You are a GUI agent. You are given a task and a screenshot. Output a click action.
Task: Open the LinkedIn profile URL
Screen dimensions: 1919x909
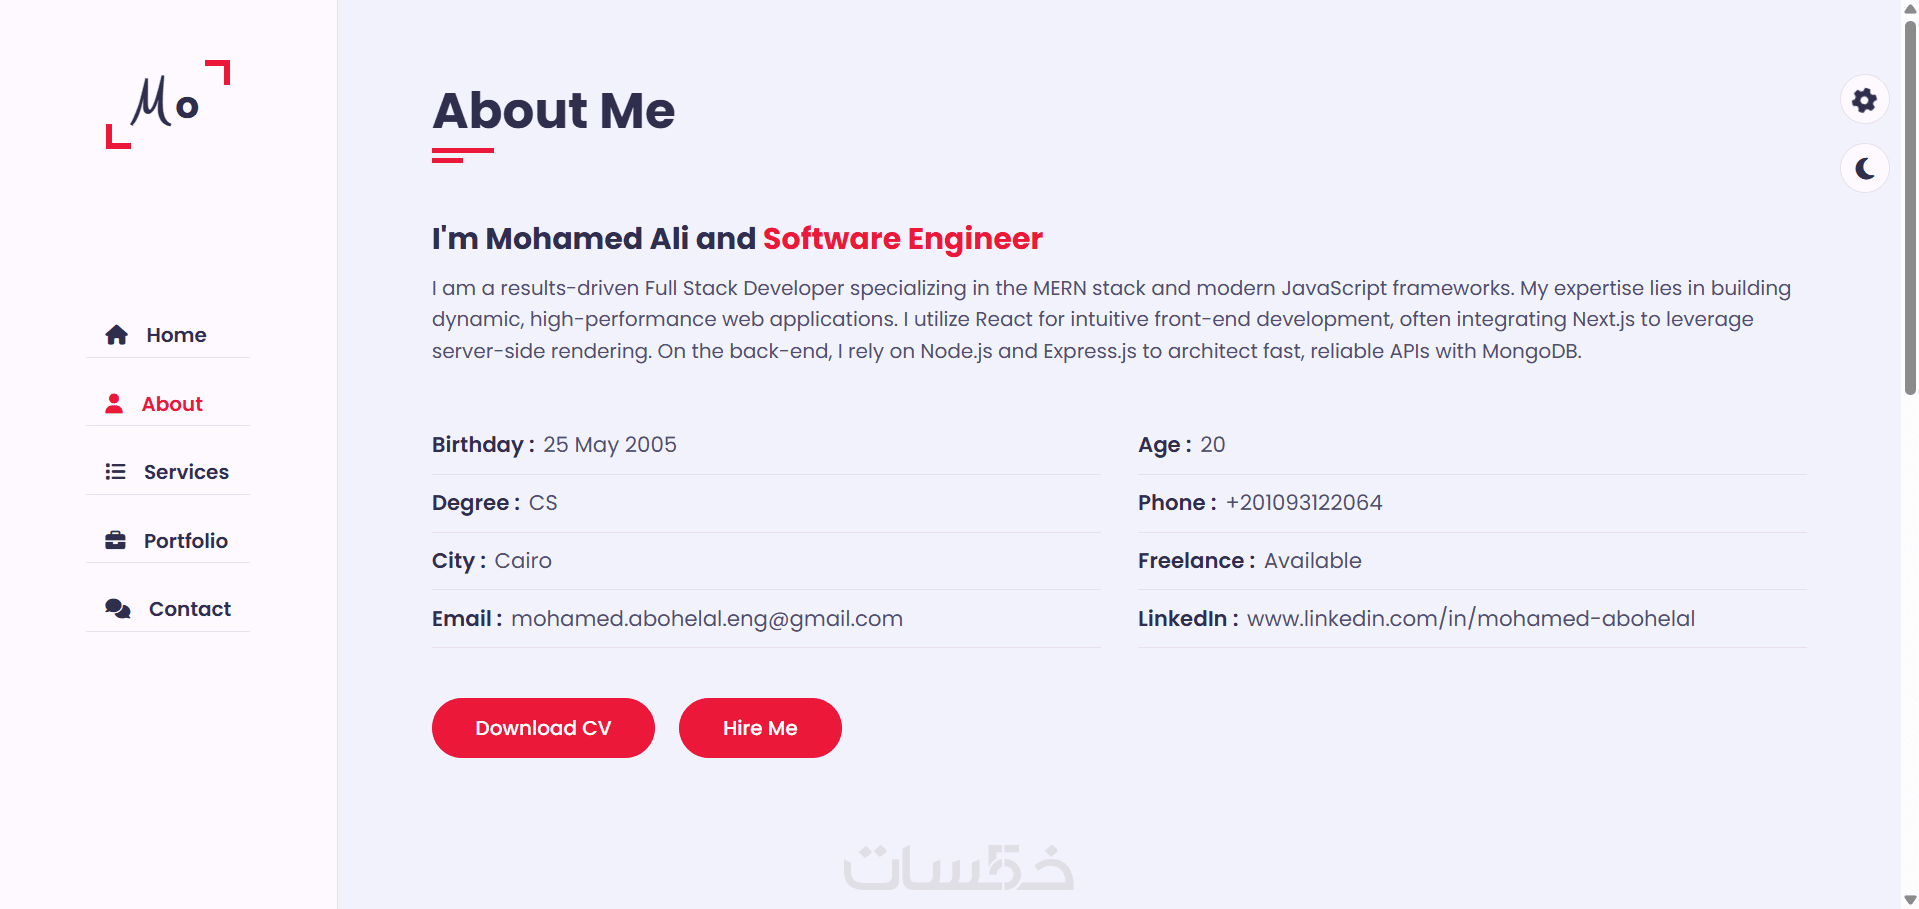click(1470, 619)
